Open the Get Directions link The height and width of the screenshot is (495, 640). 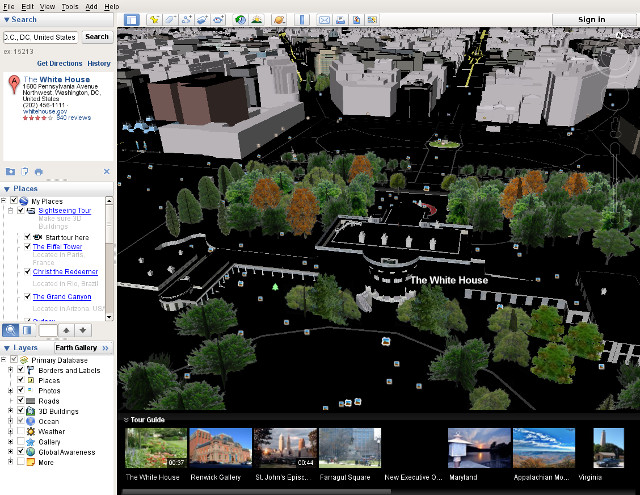point(59,63)
